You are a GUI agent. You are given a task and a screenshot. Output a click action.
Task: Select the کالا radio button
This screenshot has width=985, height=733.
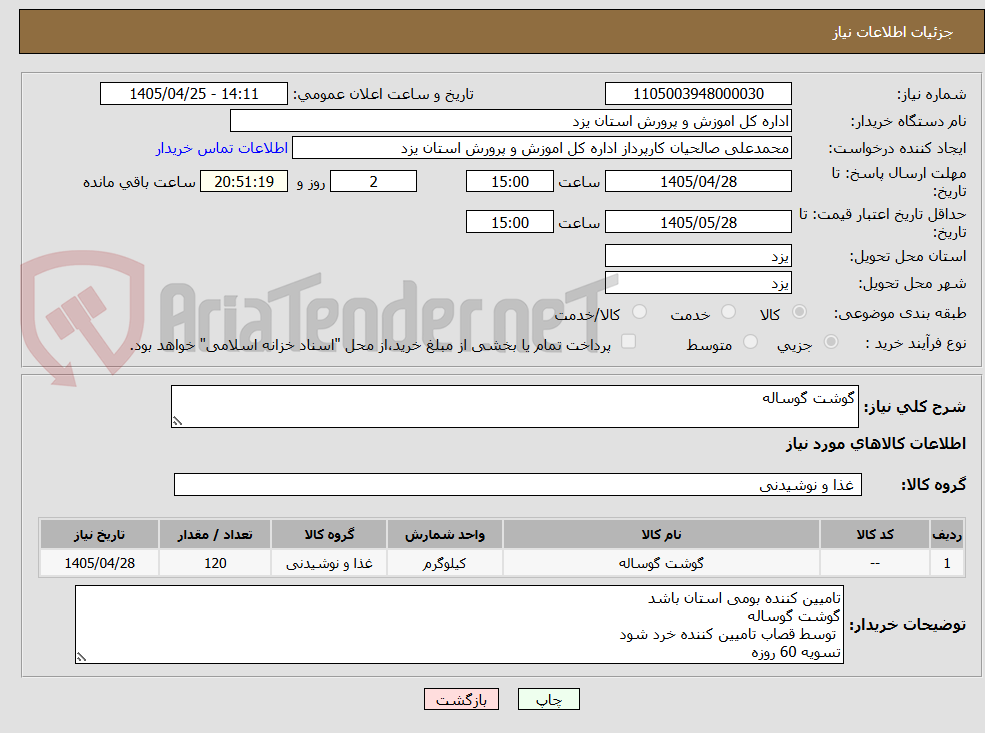click(799, 312)
